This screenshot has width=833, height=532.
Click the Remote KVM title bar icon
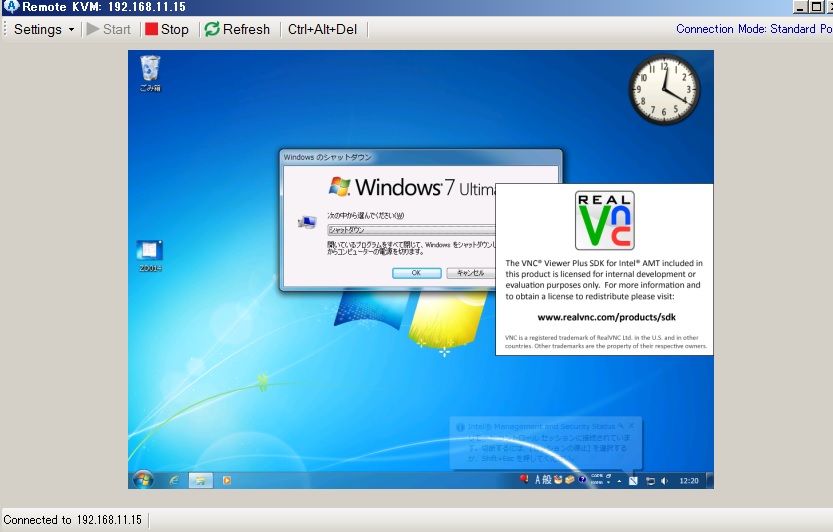(x=11, y=7)
